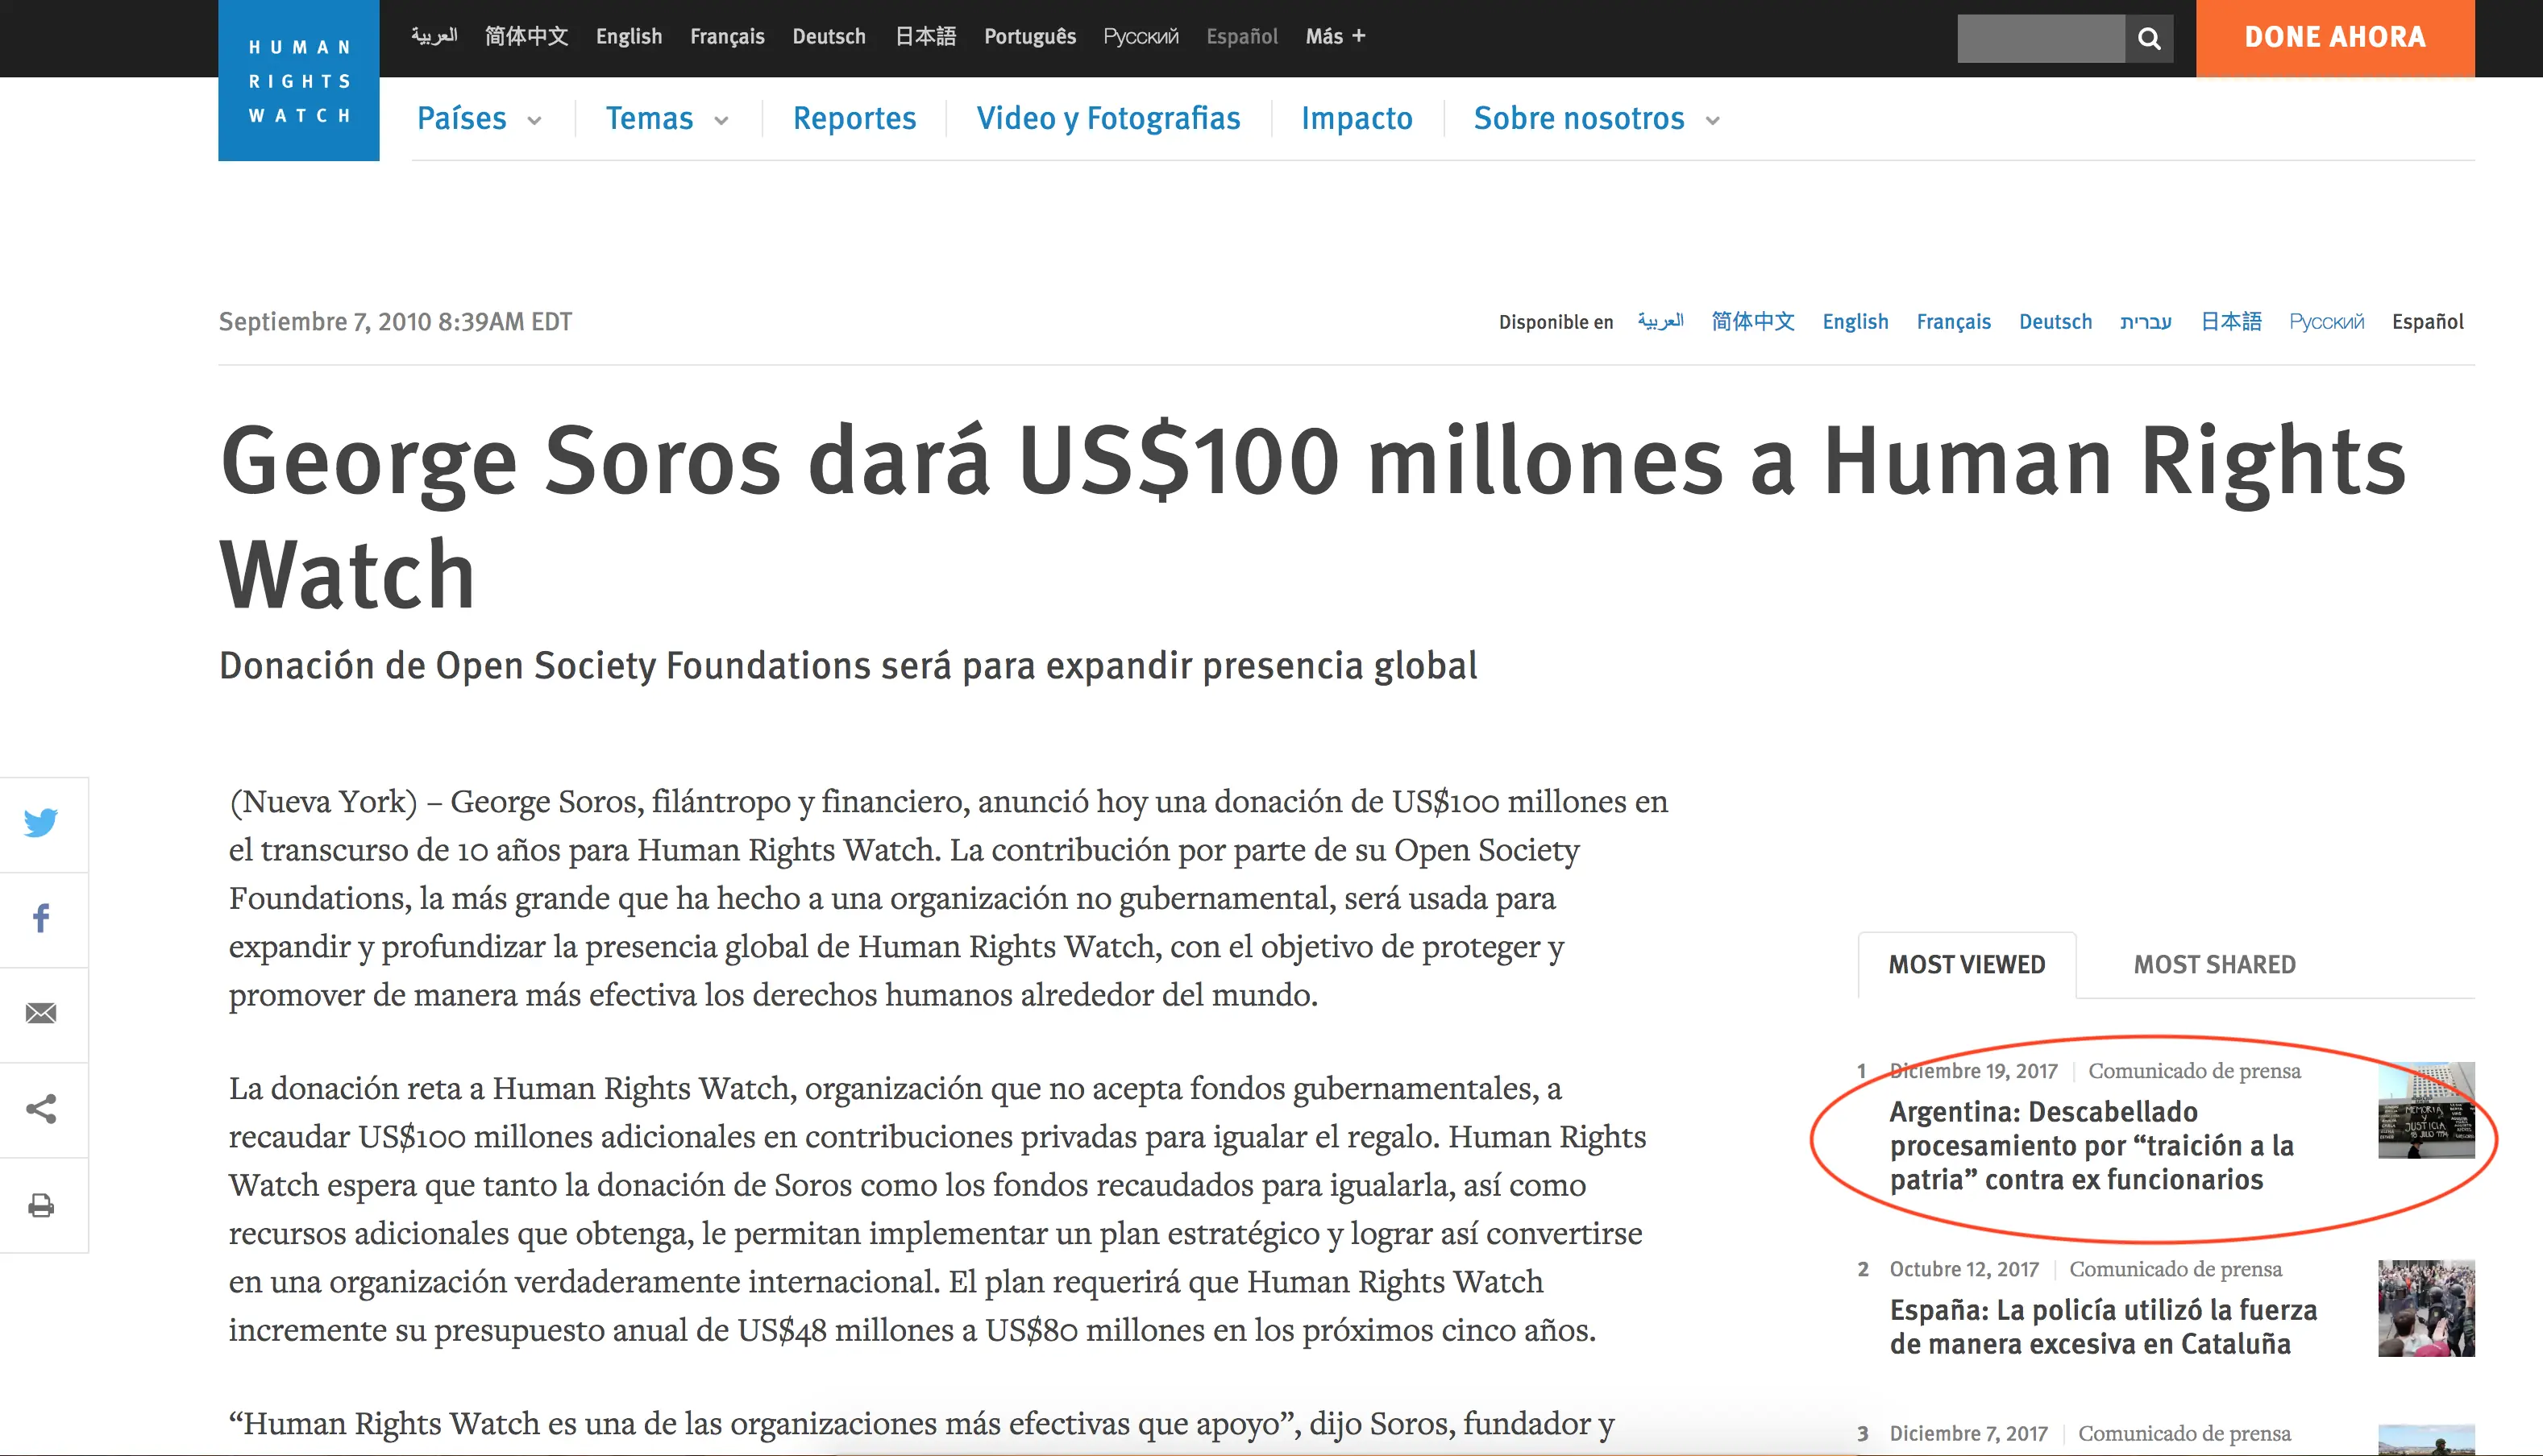The image size is (2543, 1456).
Task: Select the Most Viewed tab
Action: tap(1966, 964)
